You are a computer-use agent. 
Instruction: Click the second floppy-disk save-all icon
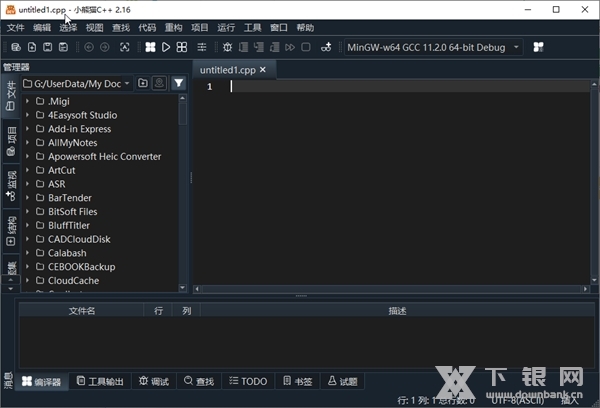point(63,47)
